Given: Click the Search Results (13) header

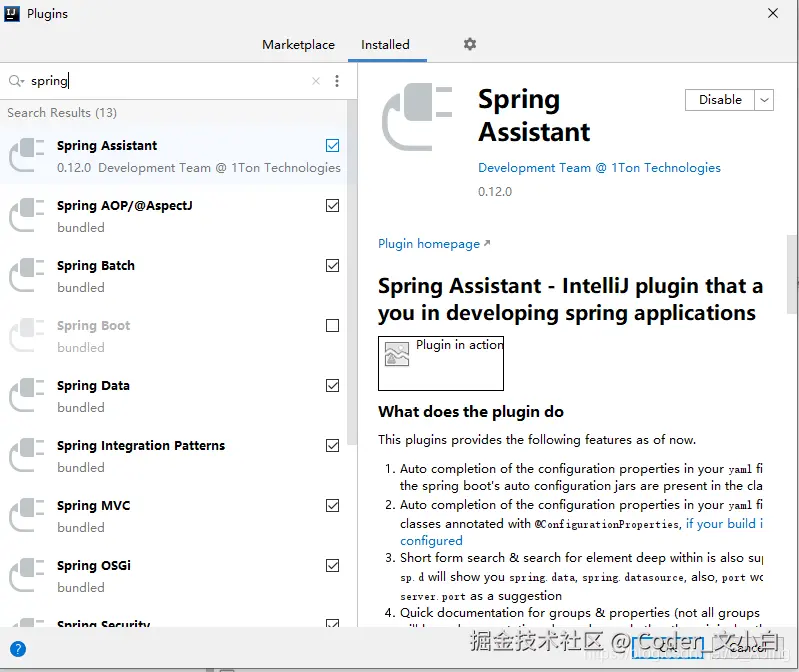Looking at the screenshot, I should (62, 113).
